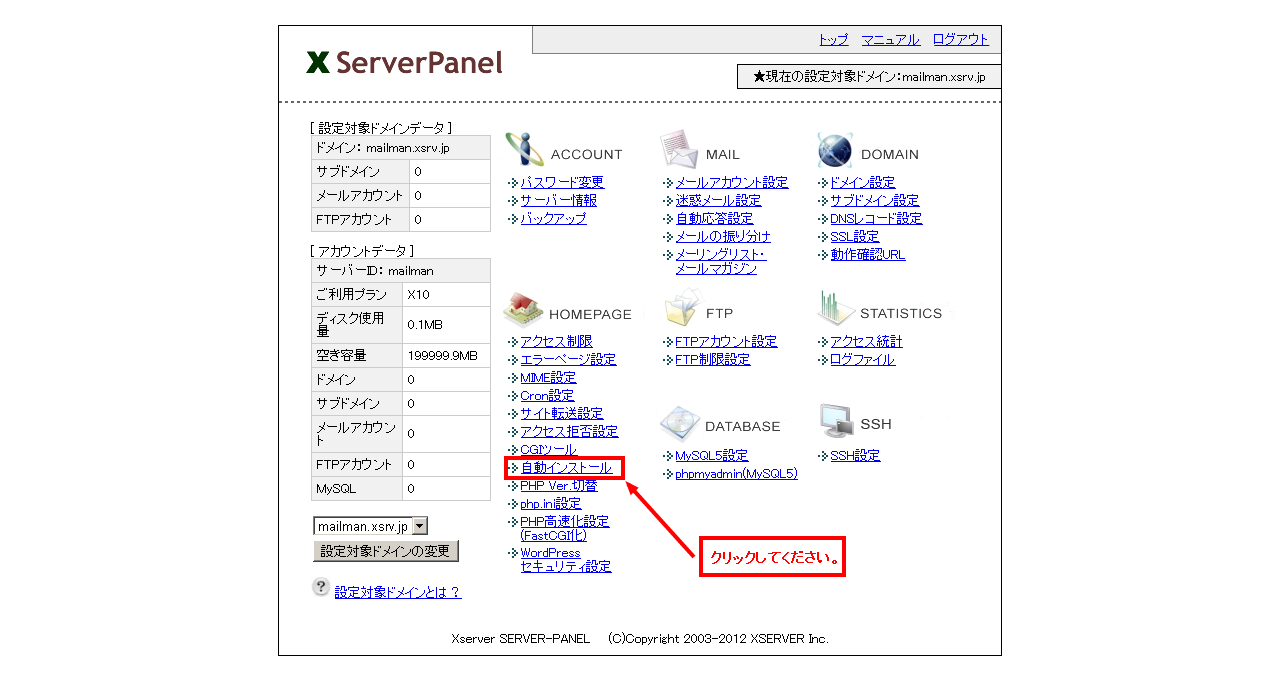Image resolution: width=1264 pixels, height=694 pixels.
Task: Open Cron設定 link
Action: tap(547, 395)
